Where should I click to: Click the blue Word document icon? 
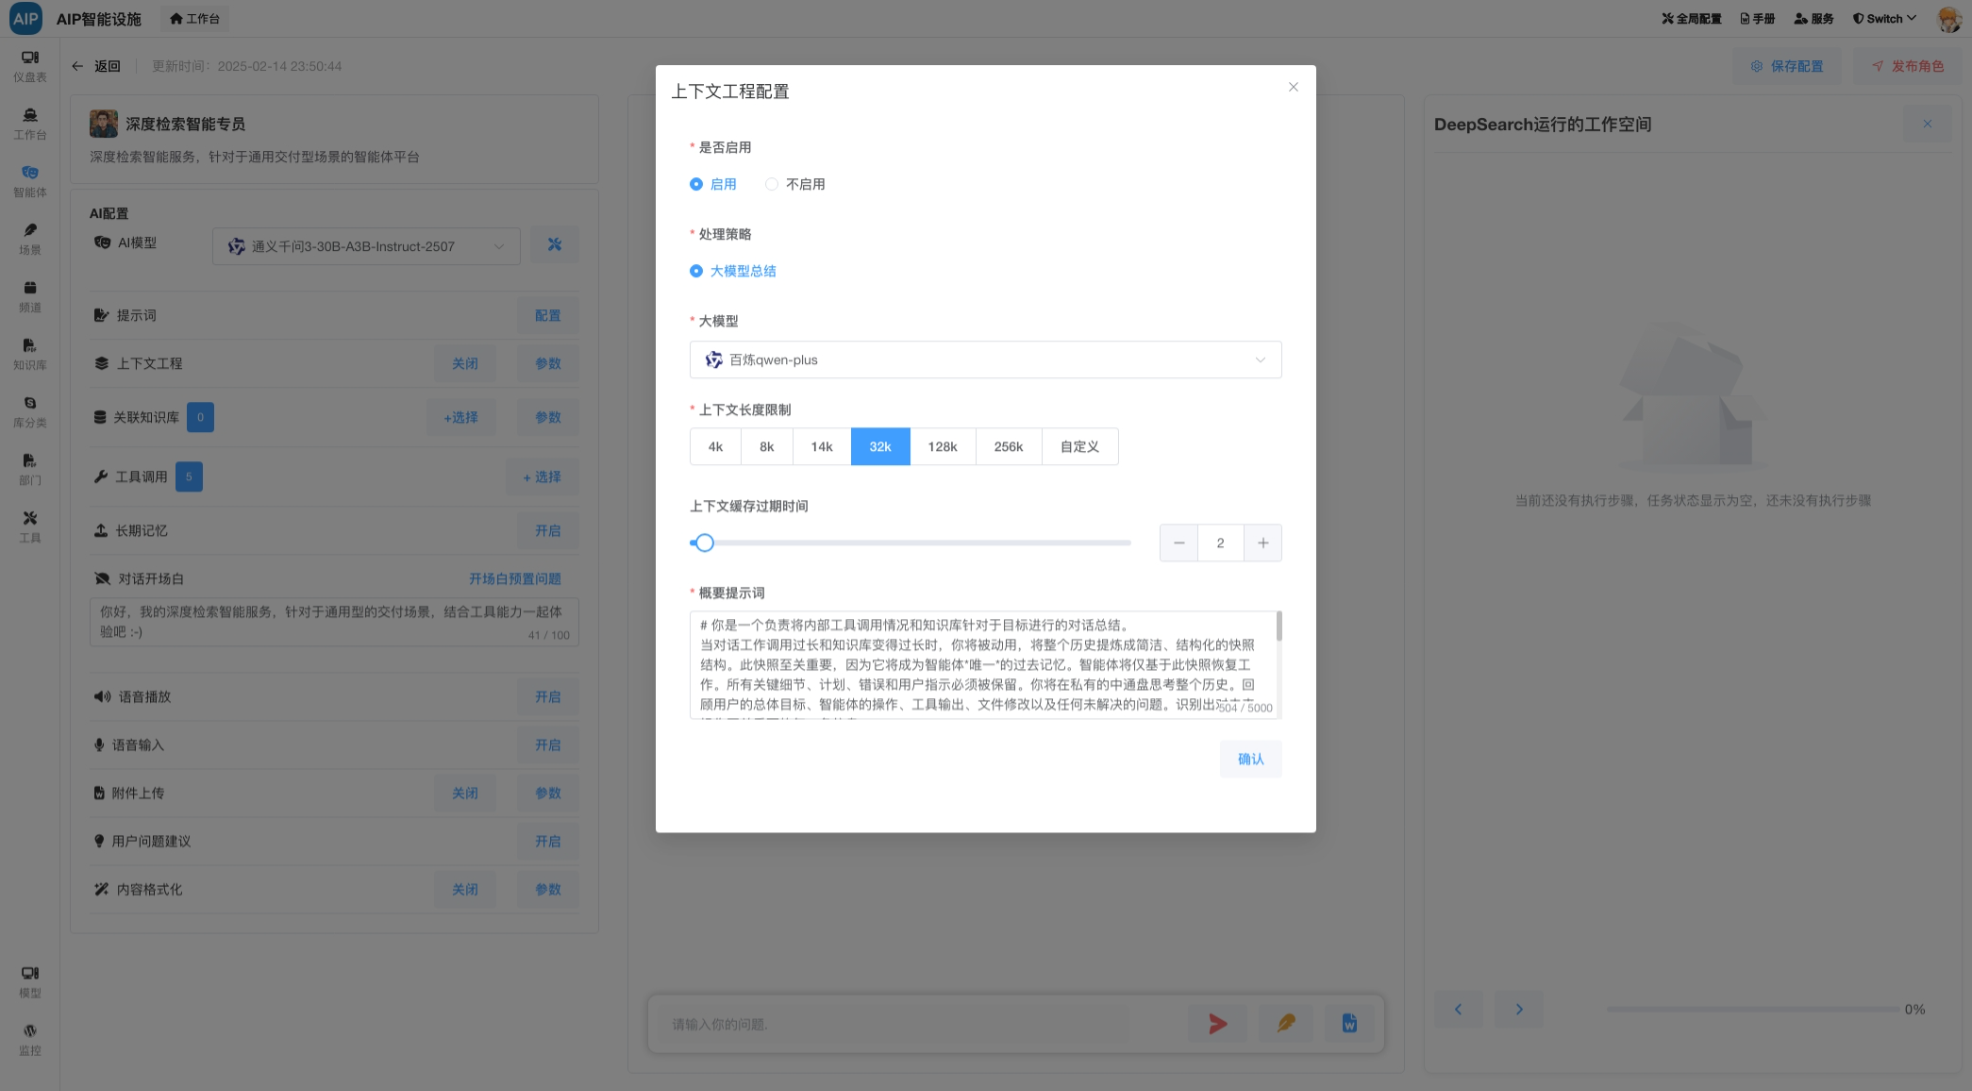click(1349, 1023)
